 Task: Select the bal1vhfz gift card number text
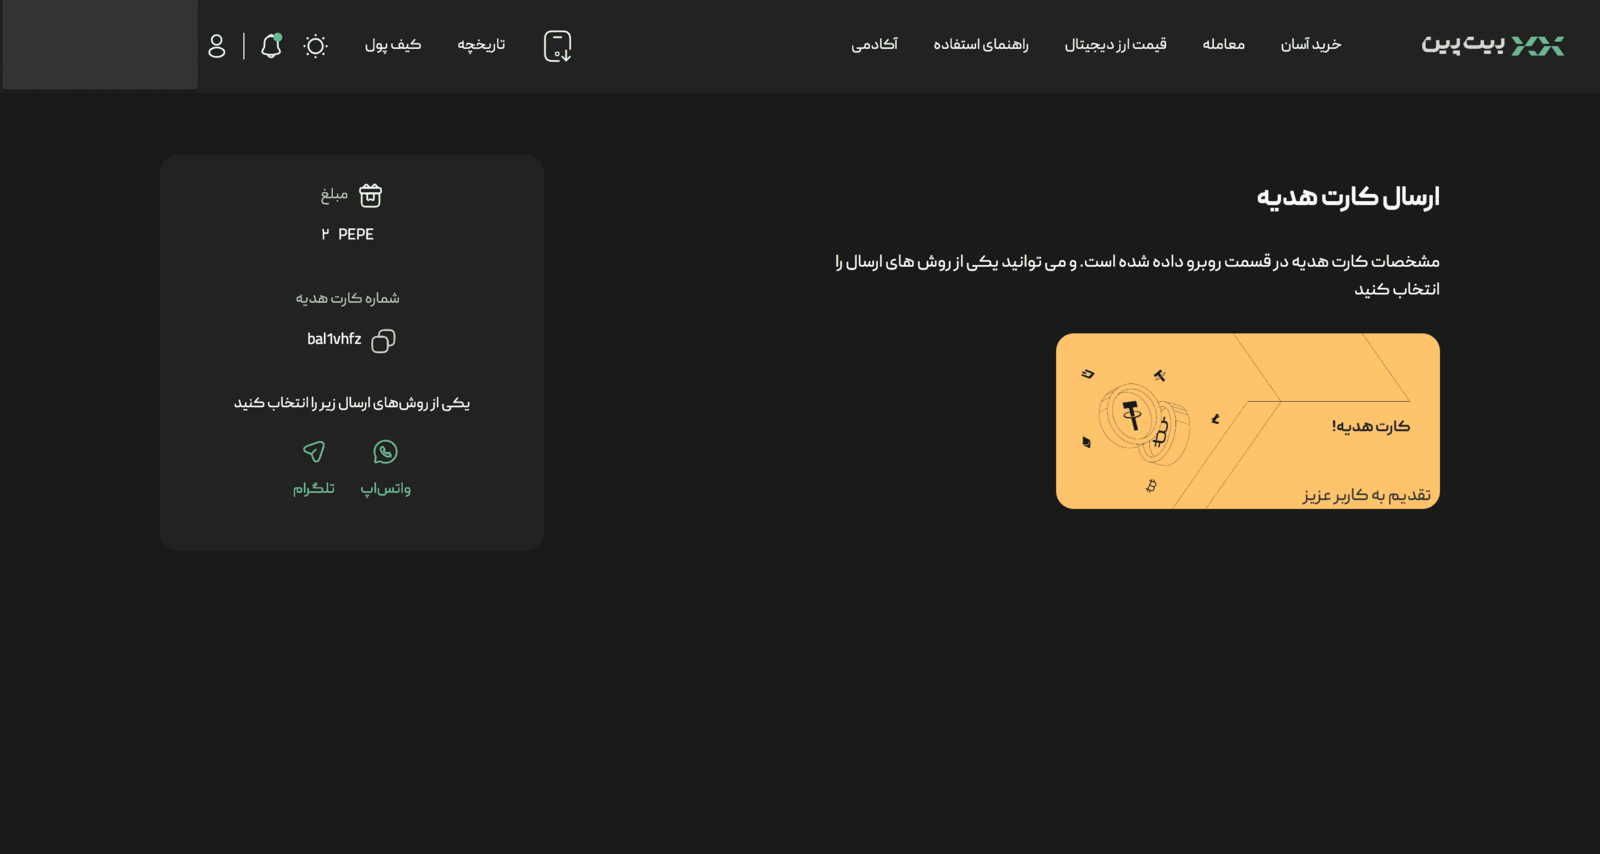334,340
